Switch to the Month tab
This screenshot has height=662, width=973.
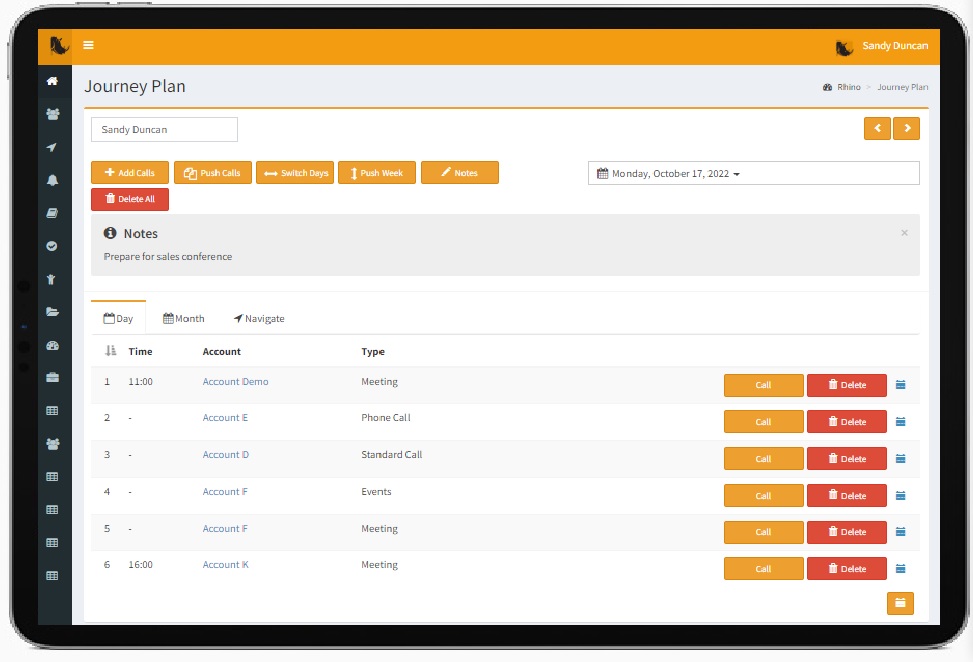[184, 318]
